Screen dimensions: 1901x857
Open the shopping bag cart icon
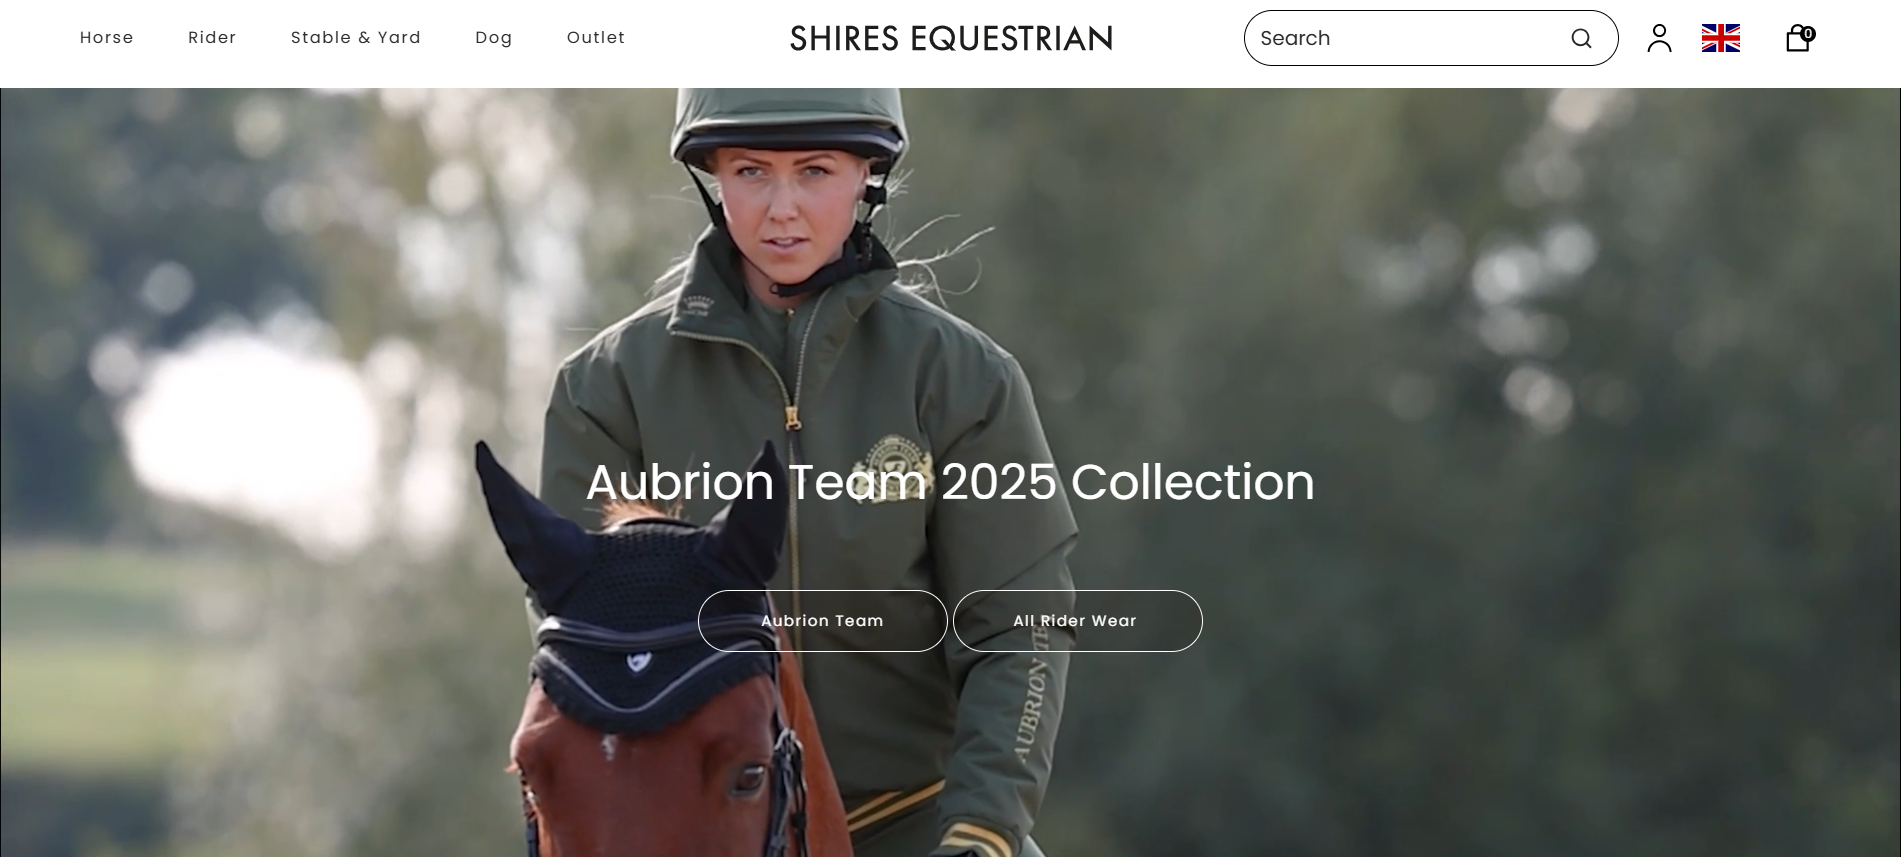pyautogui.click(x=1797, y=39)
